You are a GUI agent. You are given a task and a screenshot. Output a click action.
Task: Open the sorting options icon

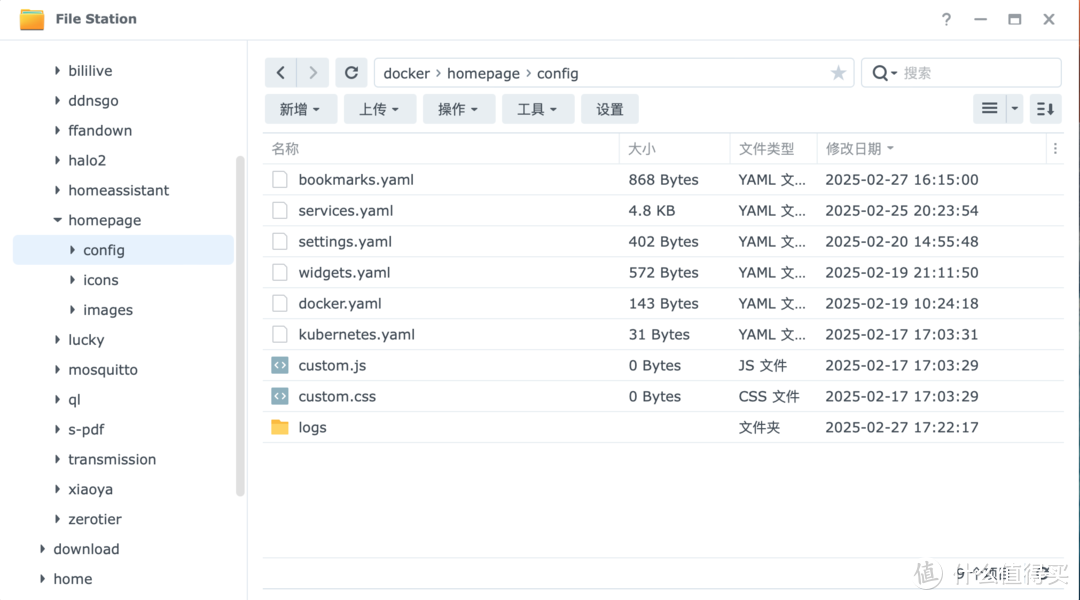(1045, 108)
